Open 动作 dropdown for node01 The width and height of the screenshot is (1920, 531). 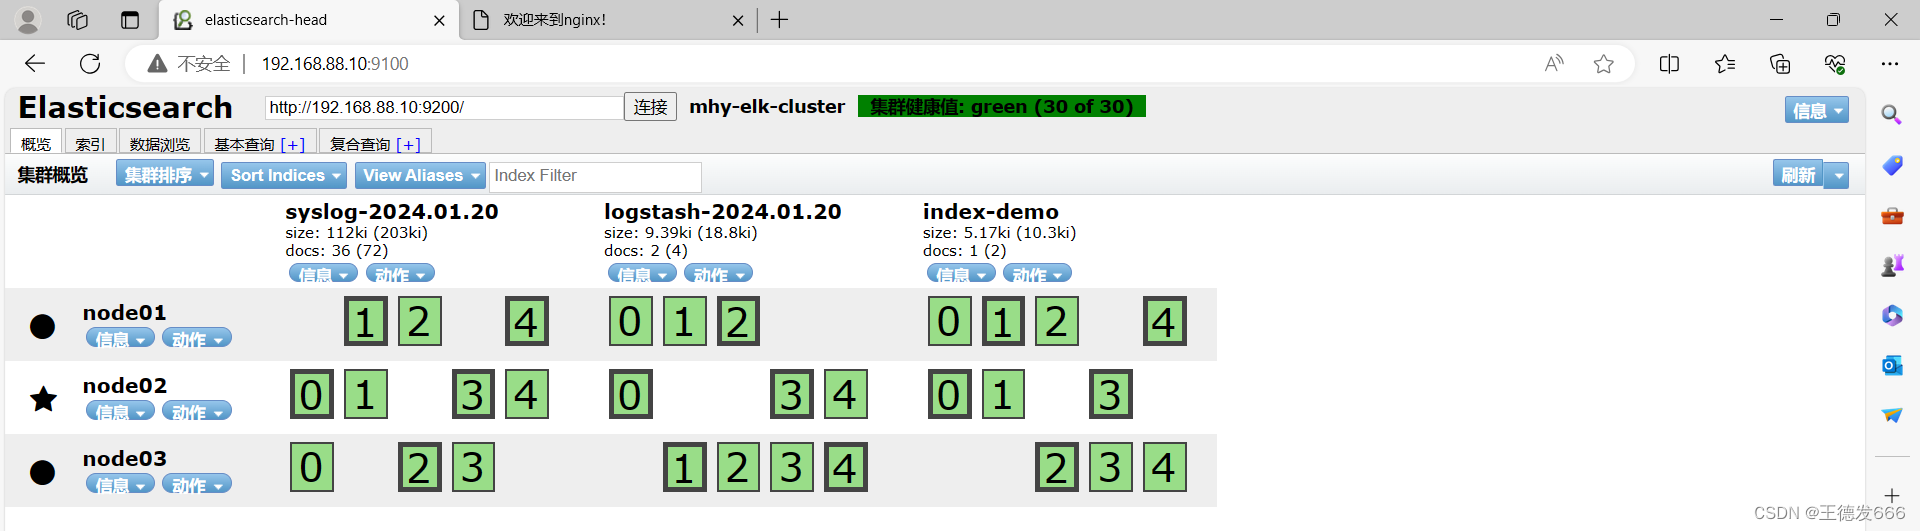(x=197, y=339)
